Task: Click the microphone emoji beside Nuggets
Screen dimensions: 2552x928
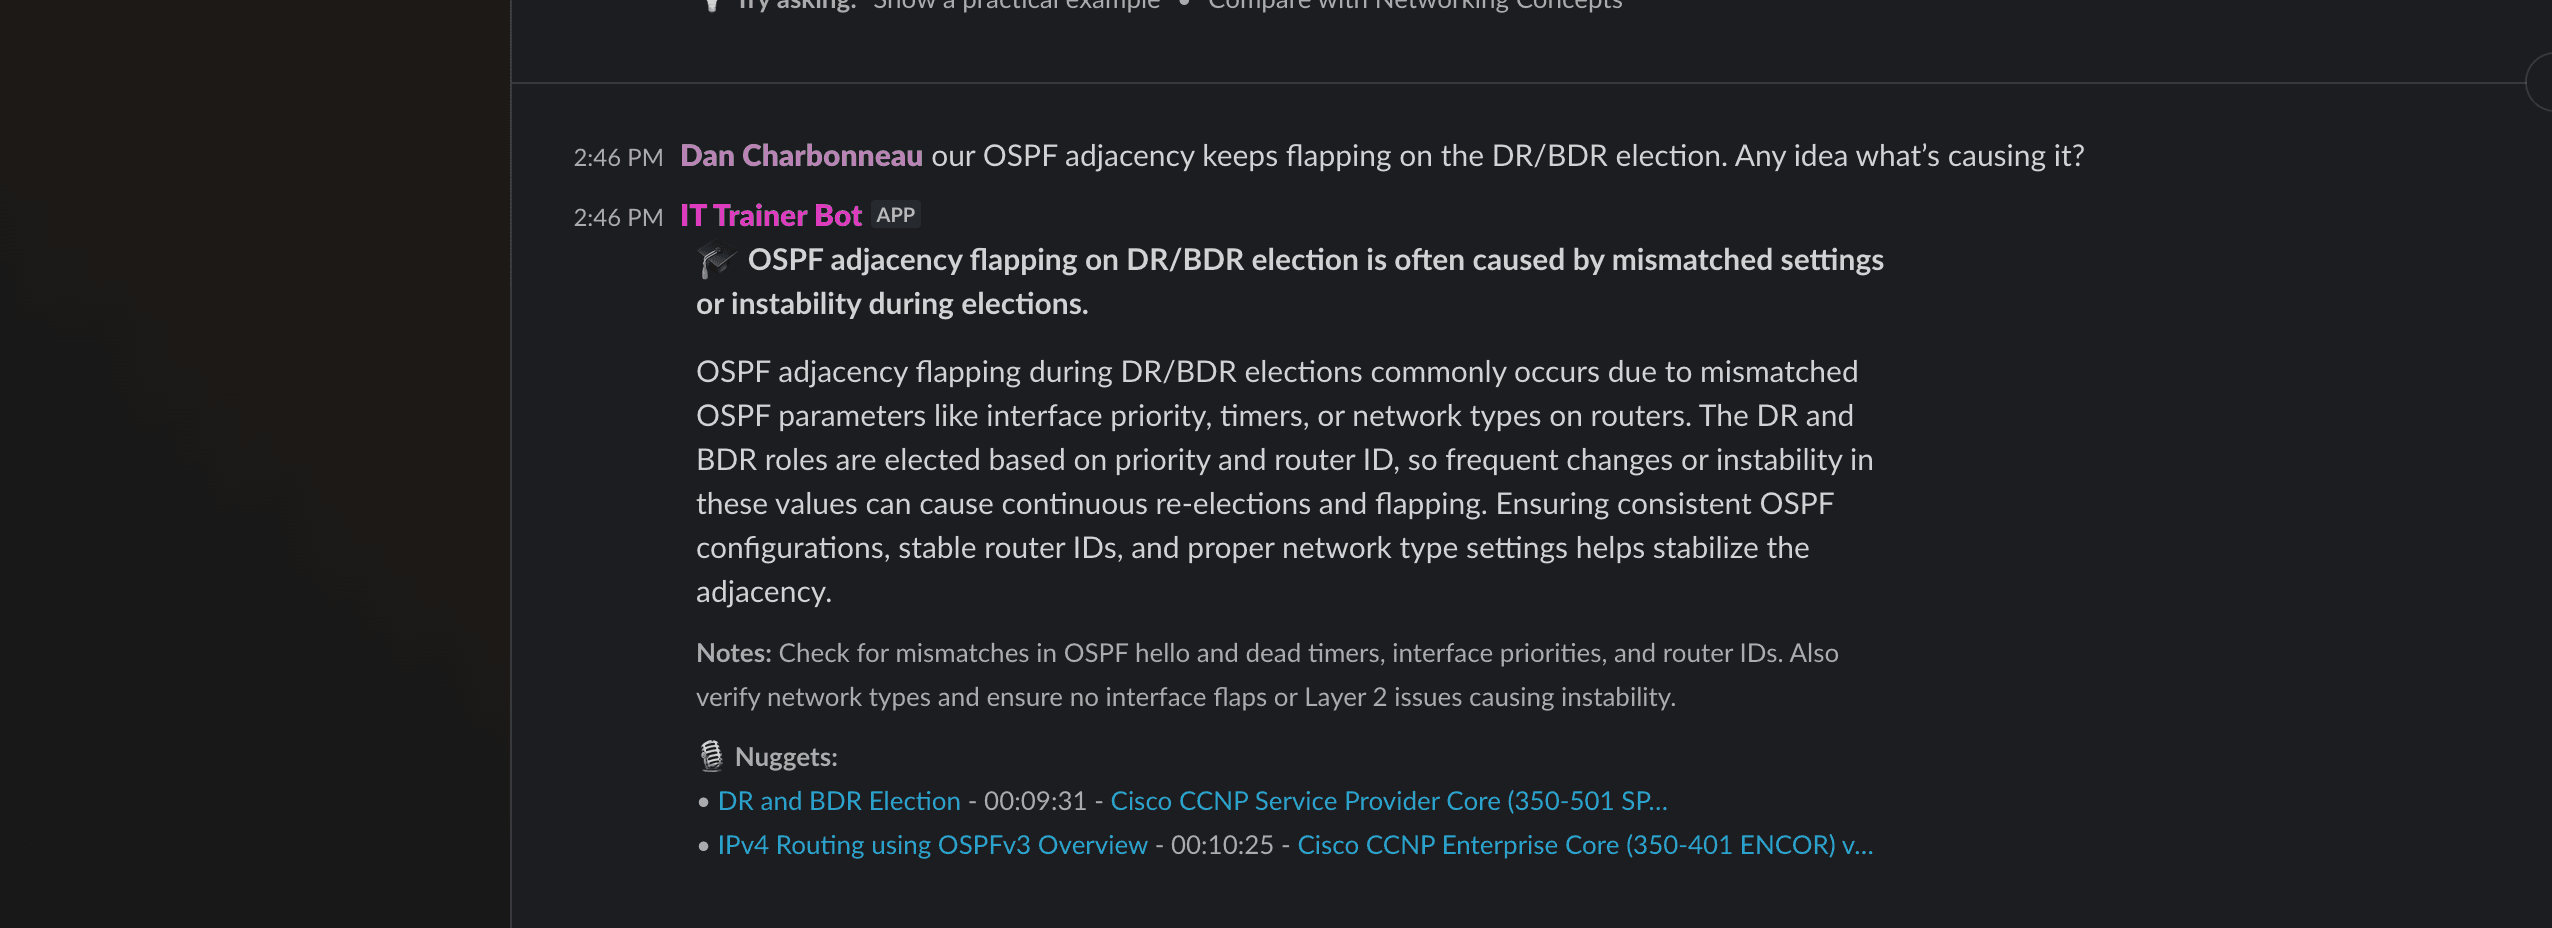Action: pyautogui.click(x=711, y=757)
